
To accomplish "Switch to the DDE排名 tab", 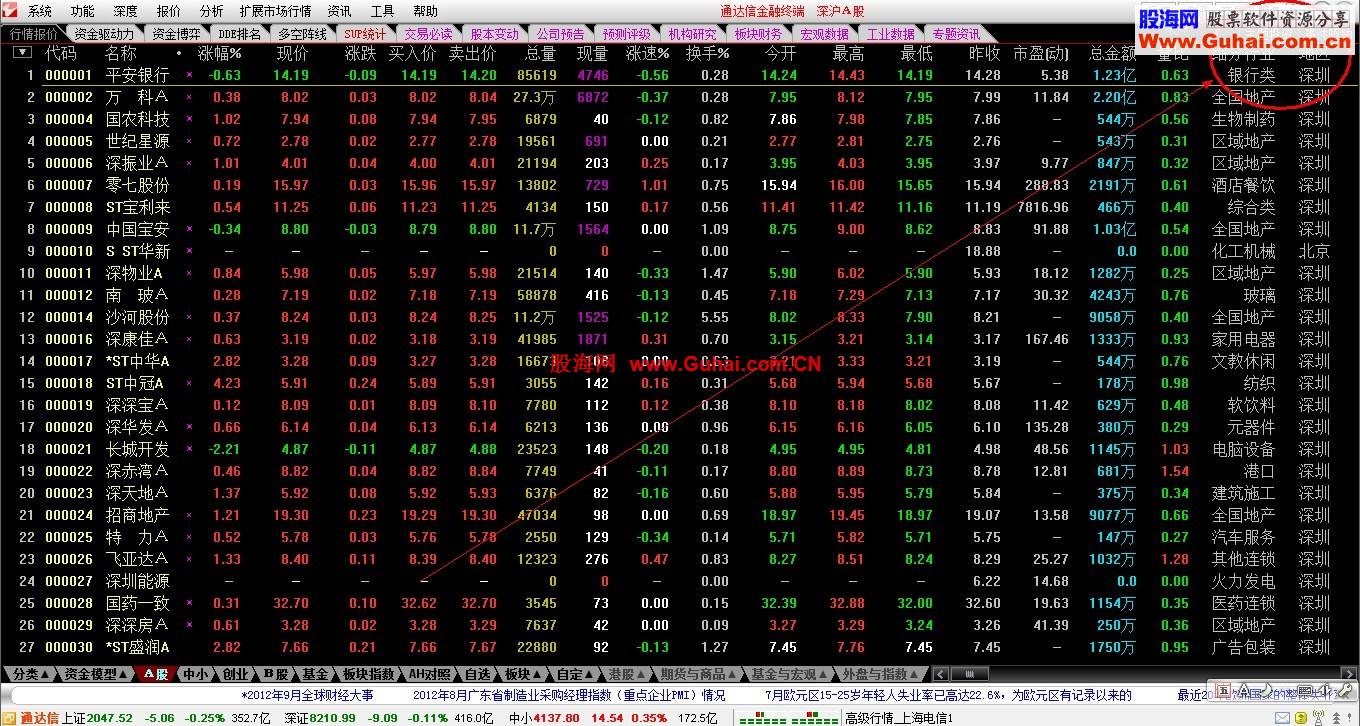I will [240, 33].
